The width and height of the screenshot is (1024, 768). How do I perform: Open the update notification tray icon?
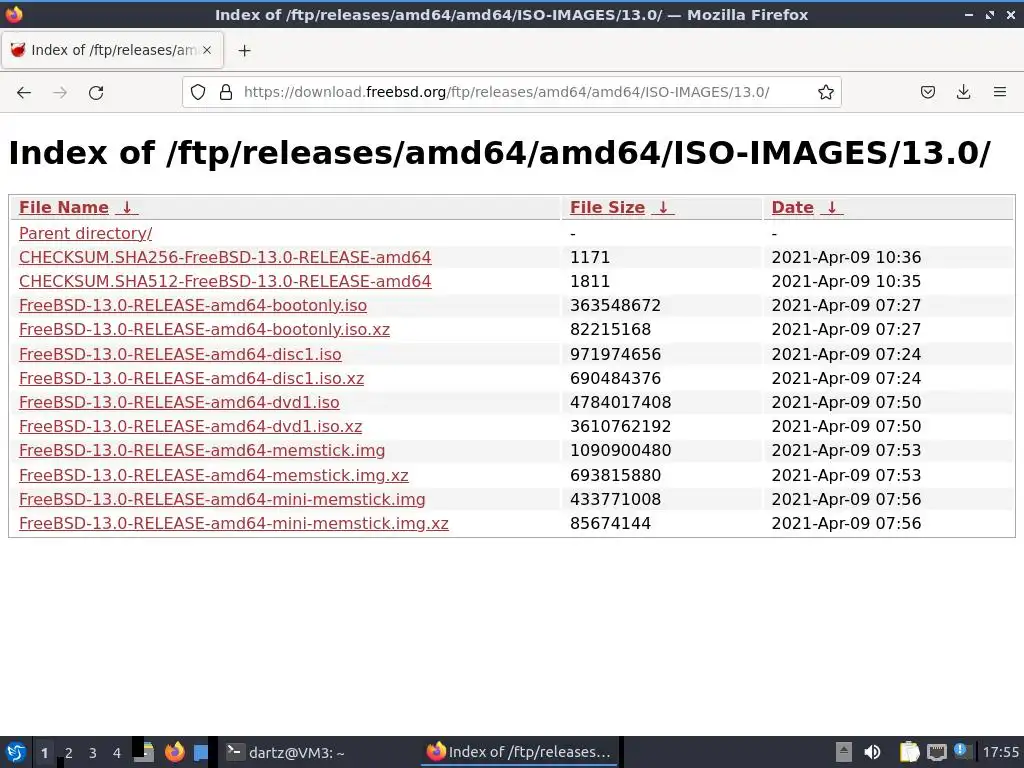coord(961,751)
